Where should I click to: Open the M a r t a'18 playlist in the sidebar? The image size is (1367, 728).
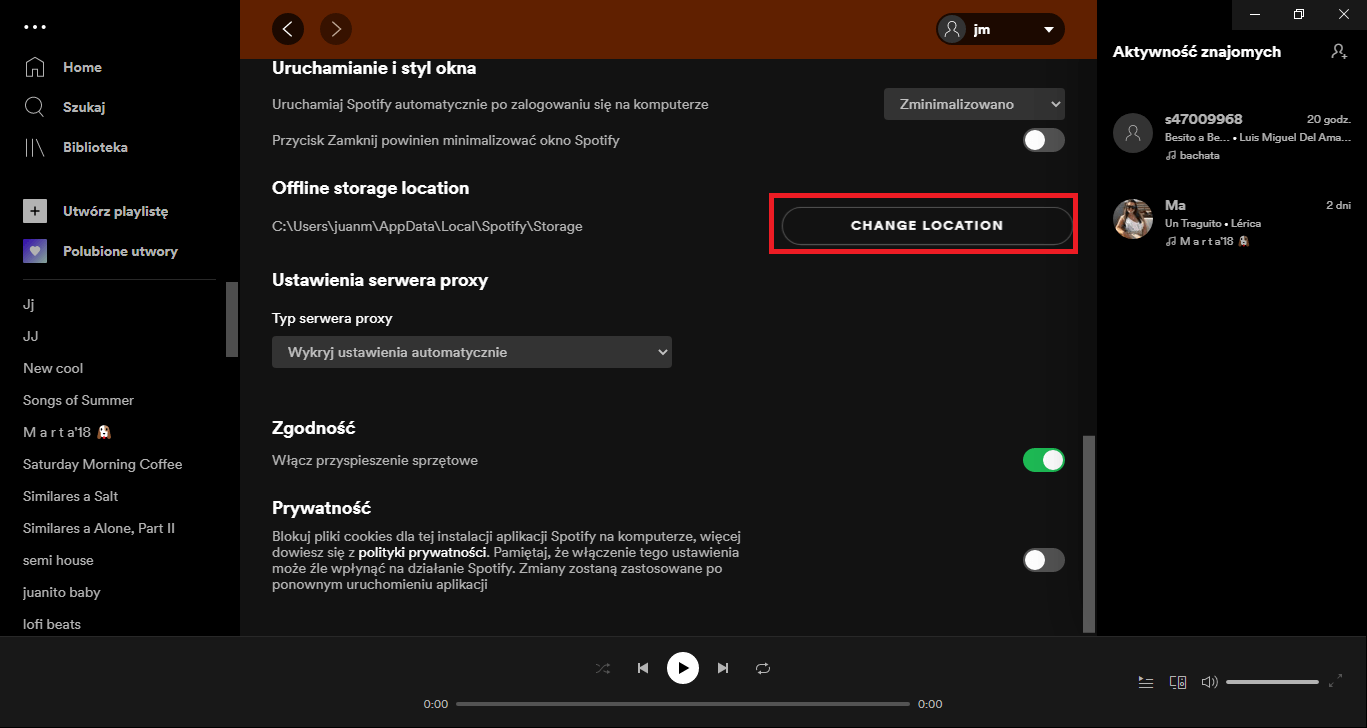coord(66,432)
